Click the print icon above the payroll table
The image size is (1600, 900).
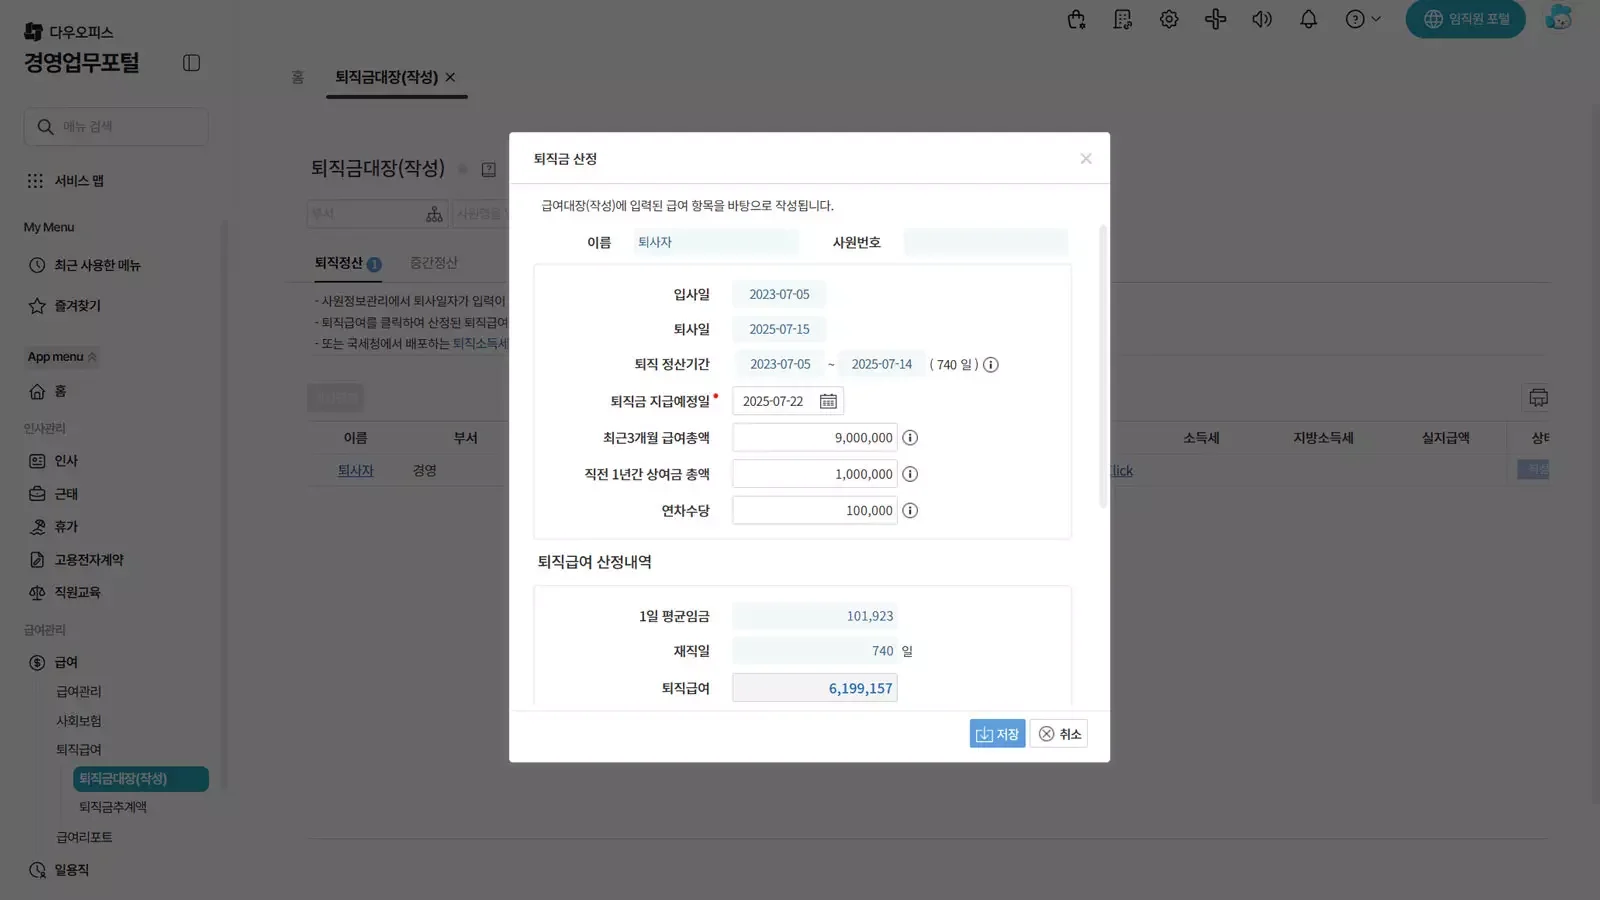(x=1537, y=397)
